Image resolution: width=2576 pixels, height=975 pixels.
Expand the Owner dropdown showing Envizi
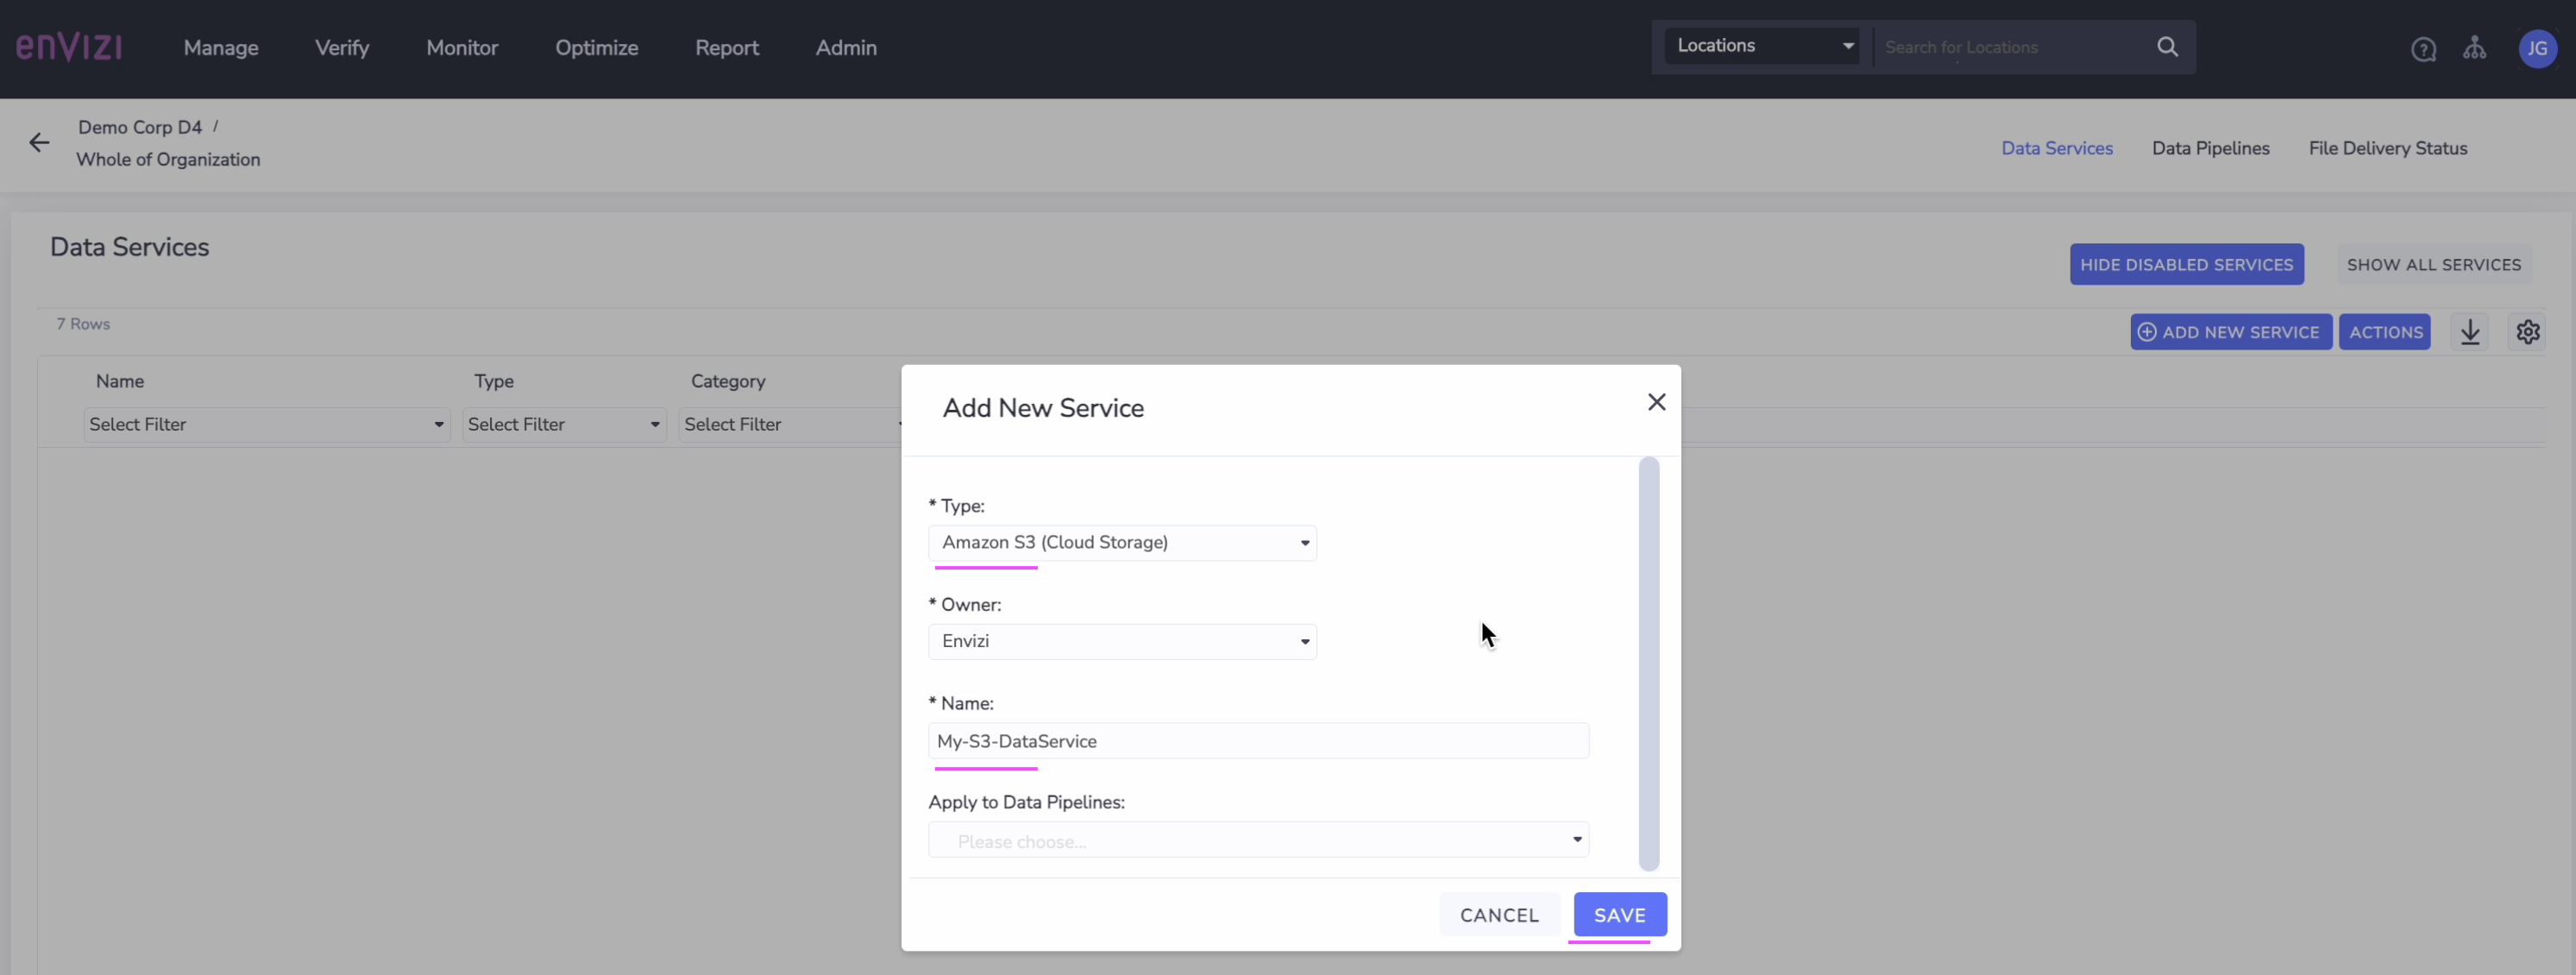(x=1122, y=642)
